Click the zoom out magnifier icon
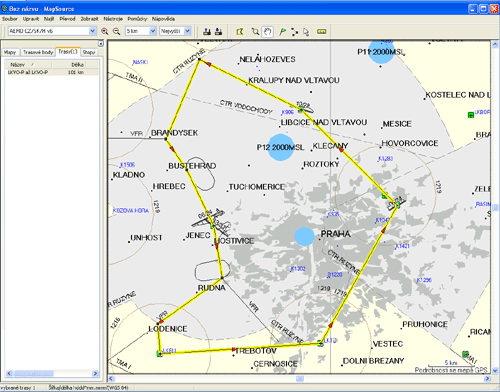The height and width of the screenshot is (392, 500). point(116,31)
